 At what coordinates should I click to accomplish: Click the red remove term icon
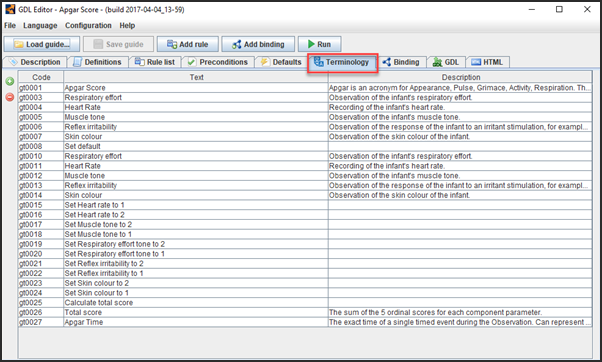pos(10,97)
